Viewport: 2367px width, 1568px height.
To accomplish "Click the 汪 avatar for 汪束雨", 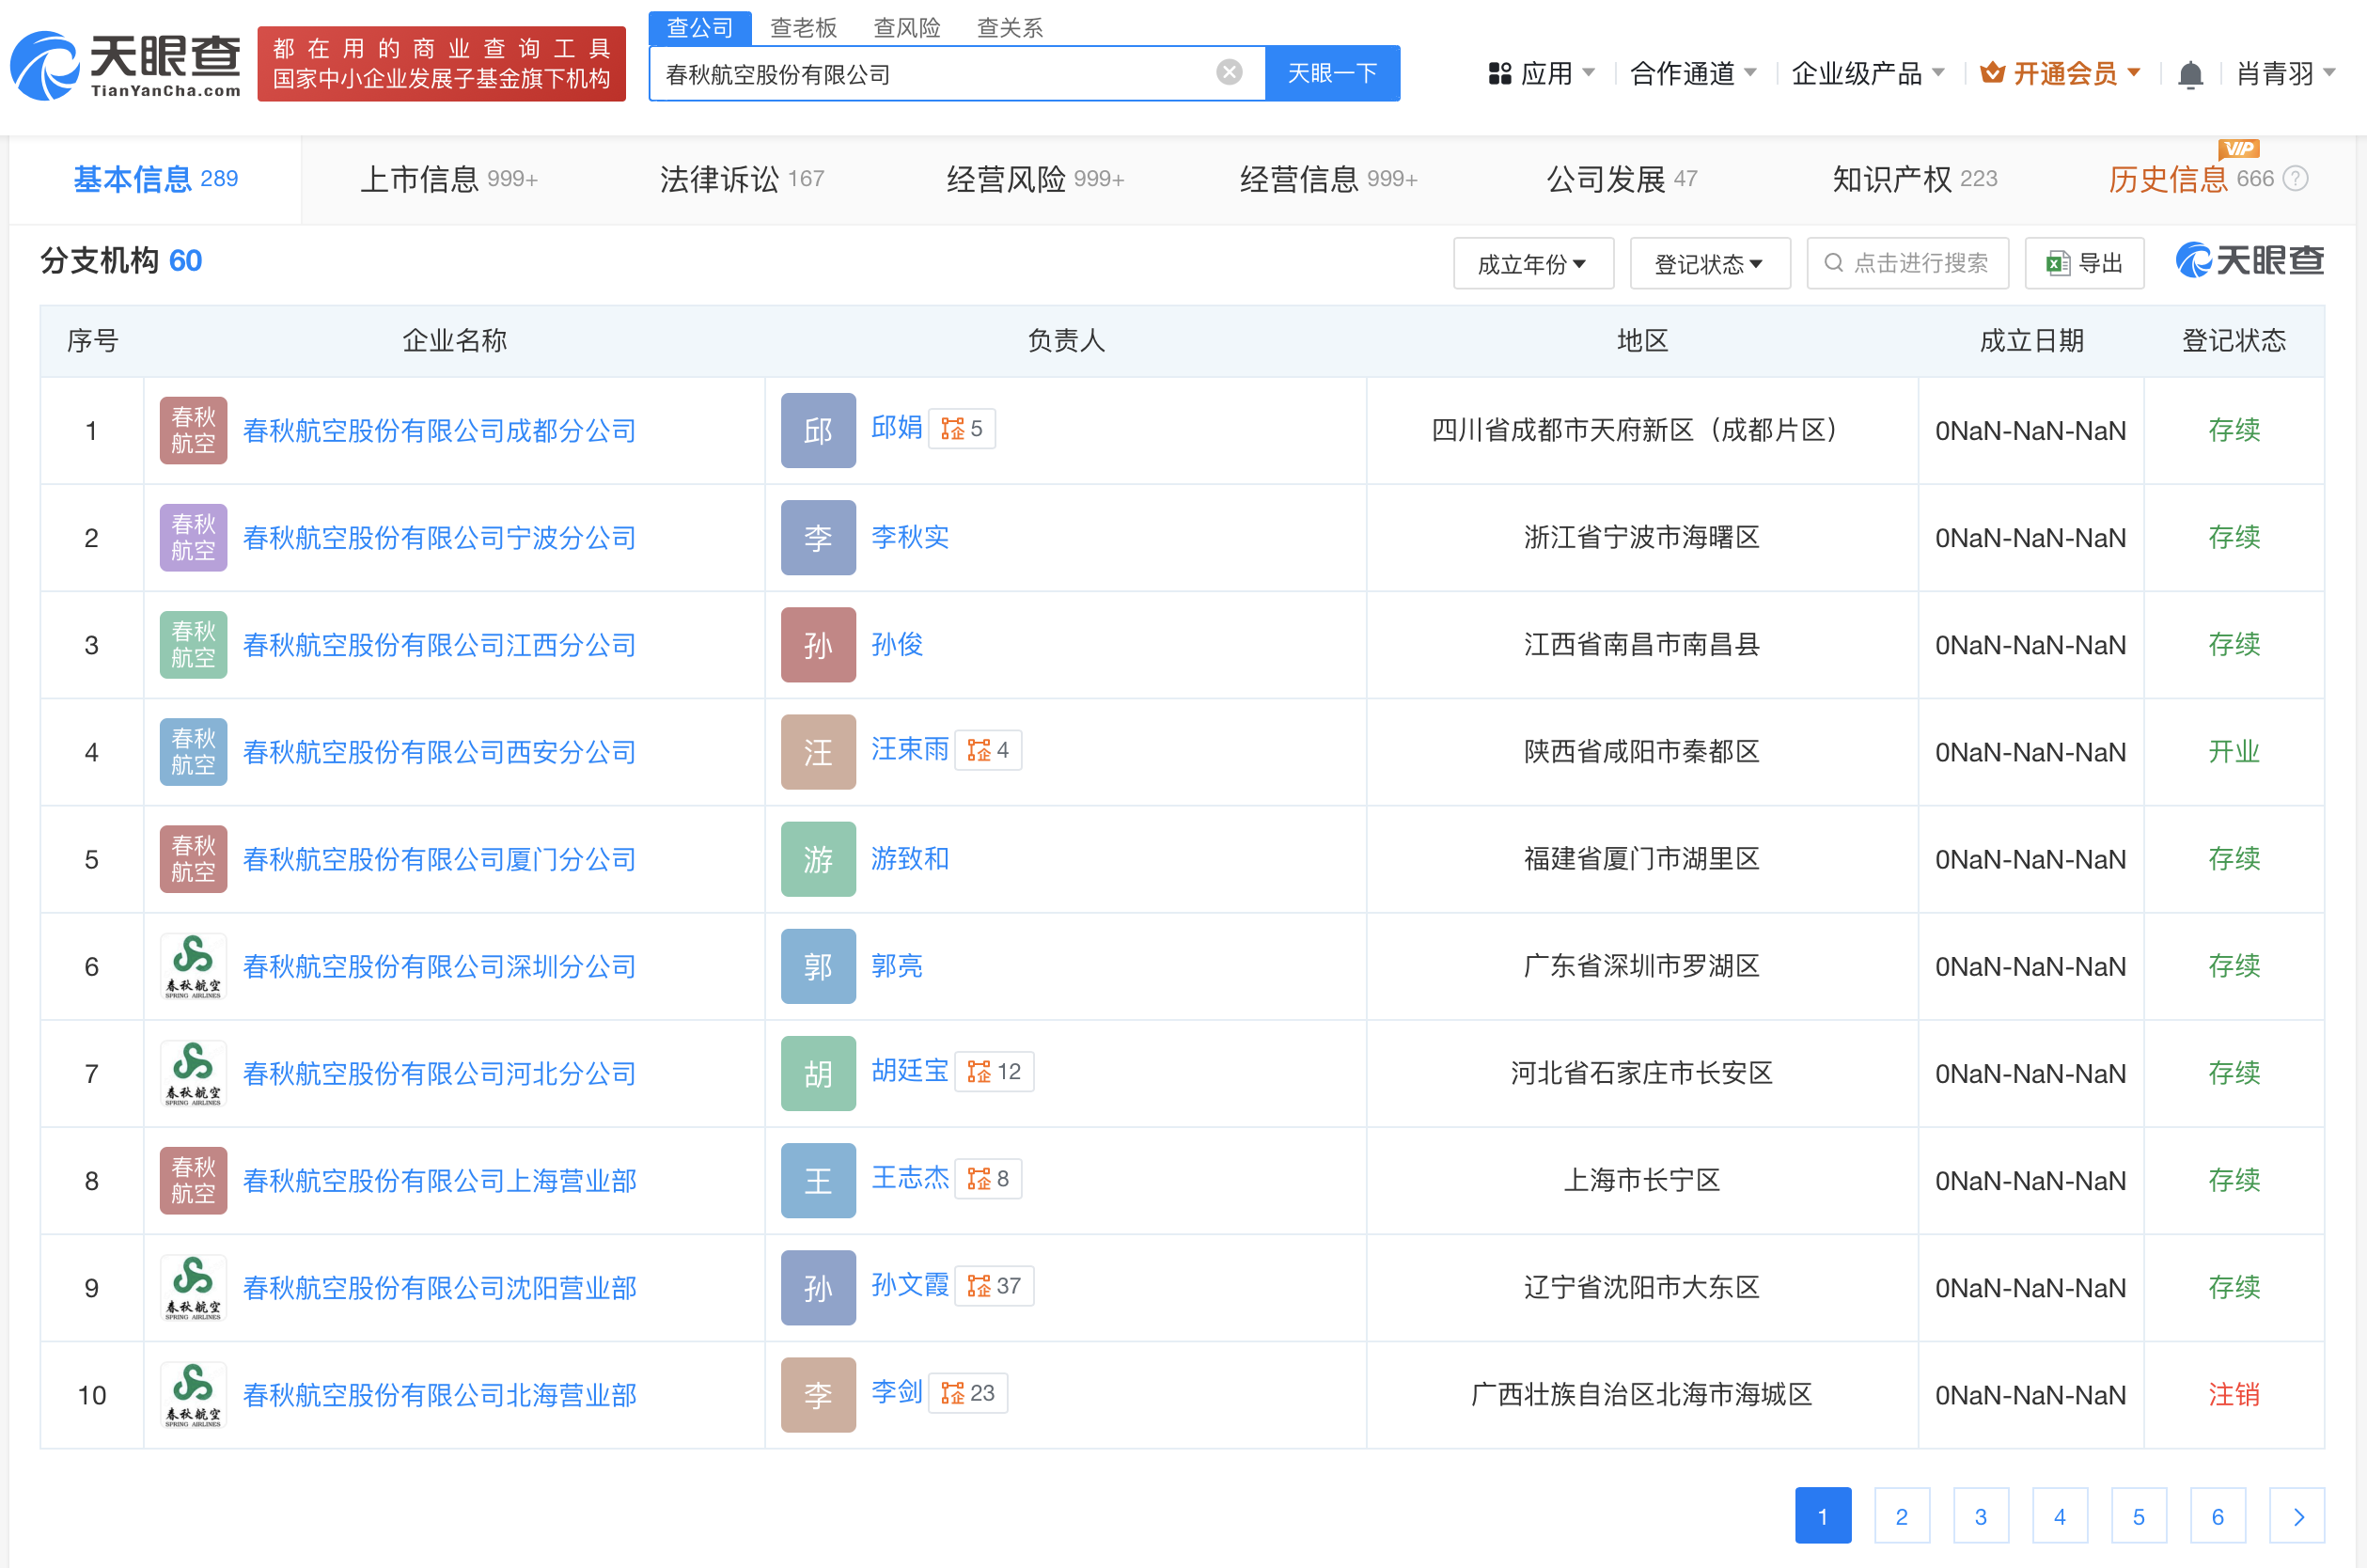I will tap(818, 751).
